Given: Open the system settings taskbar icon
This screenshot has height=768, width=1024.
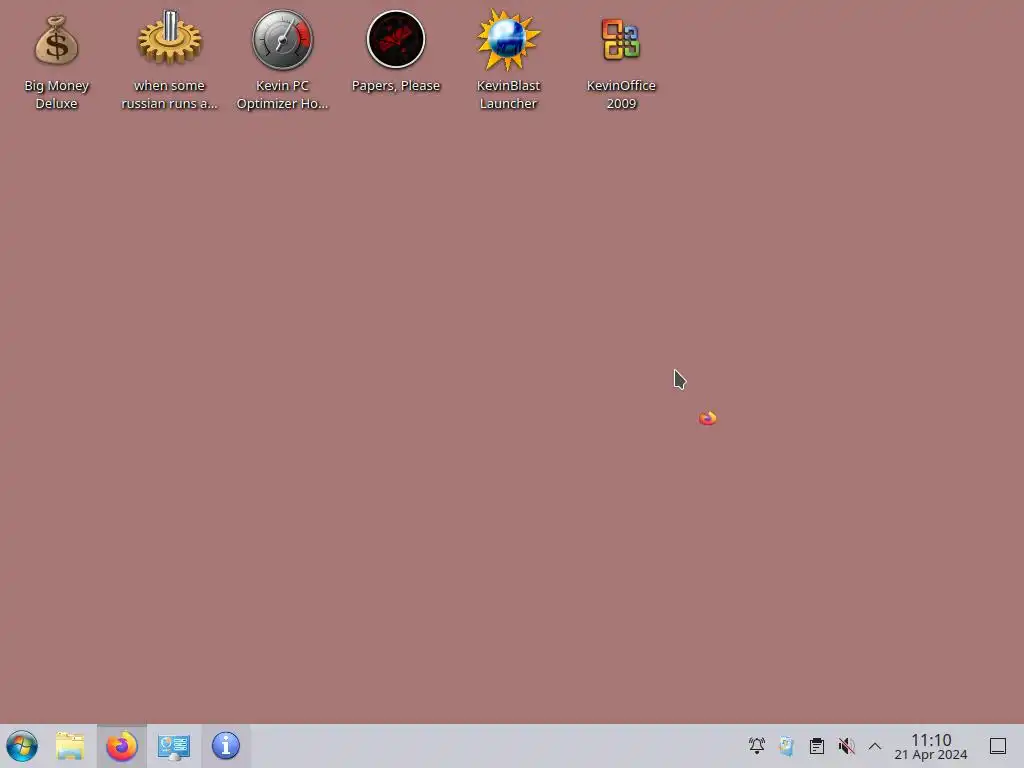Looking at the screenshot, I should tap(174, 746).
